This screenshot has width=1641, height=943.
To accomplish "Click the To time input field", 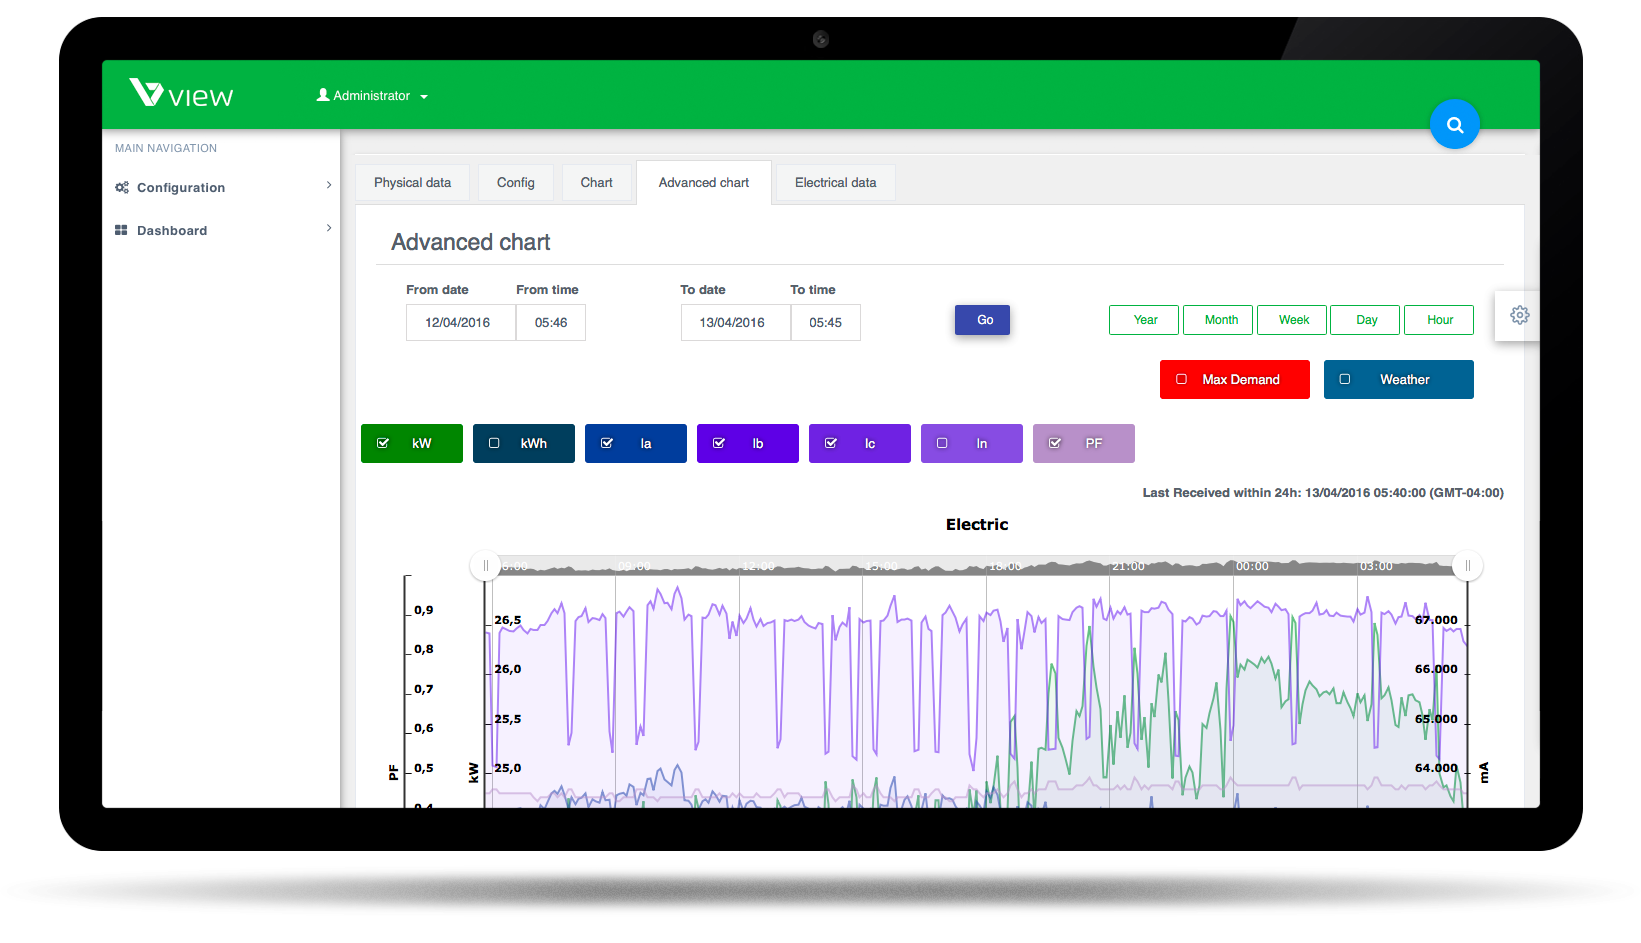I will pos(825,323).
